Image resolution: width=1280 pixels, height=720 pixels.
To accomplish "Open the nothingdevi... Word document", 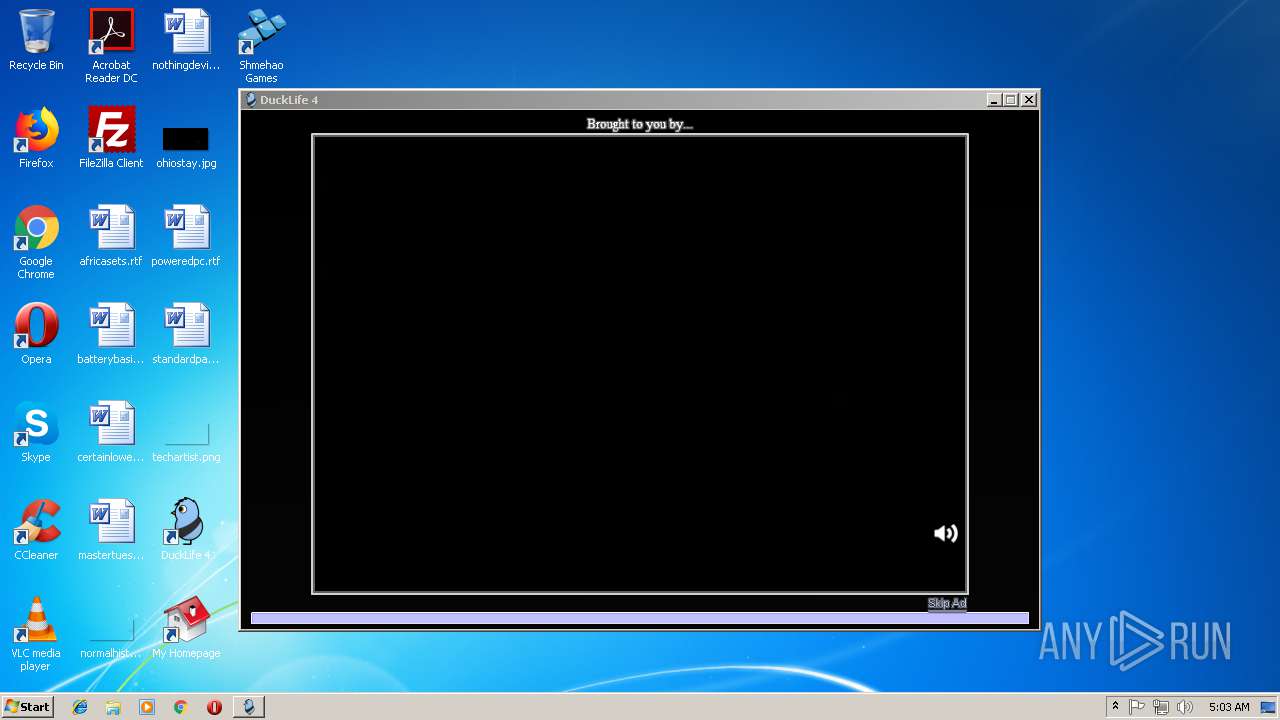I will [x=186, y=41].
